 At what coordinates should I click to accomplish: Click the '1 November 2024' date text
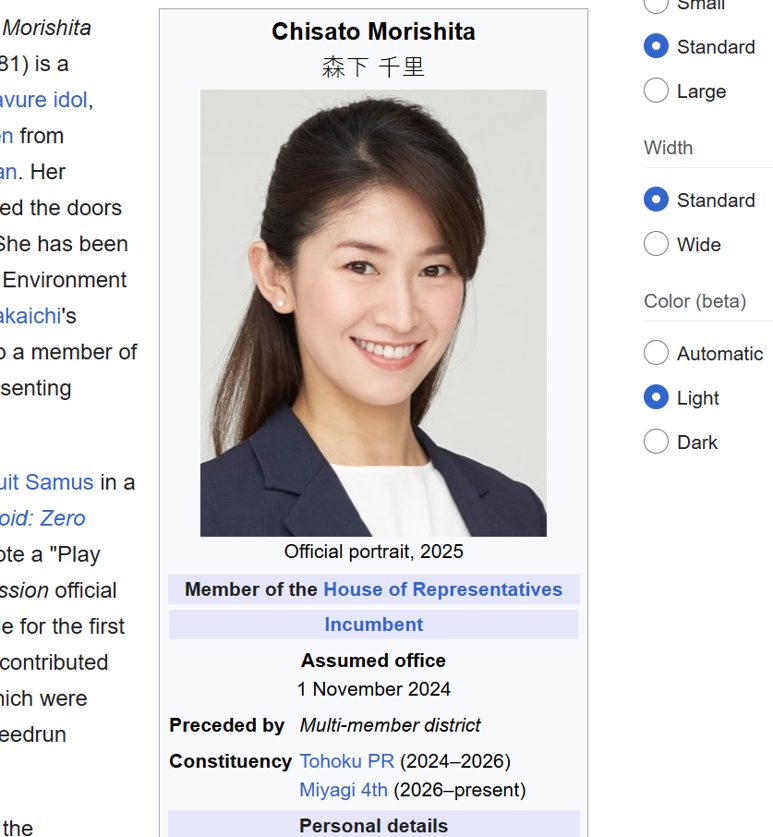[374, 689]
